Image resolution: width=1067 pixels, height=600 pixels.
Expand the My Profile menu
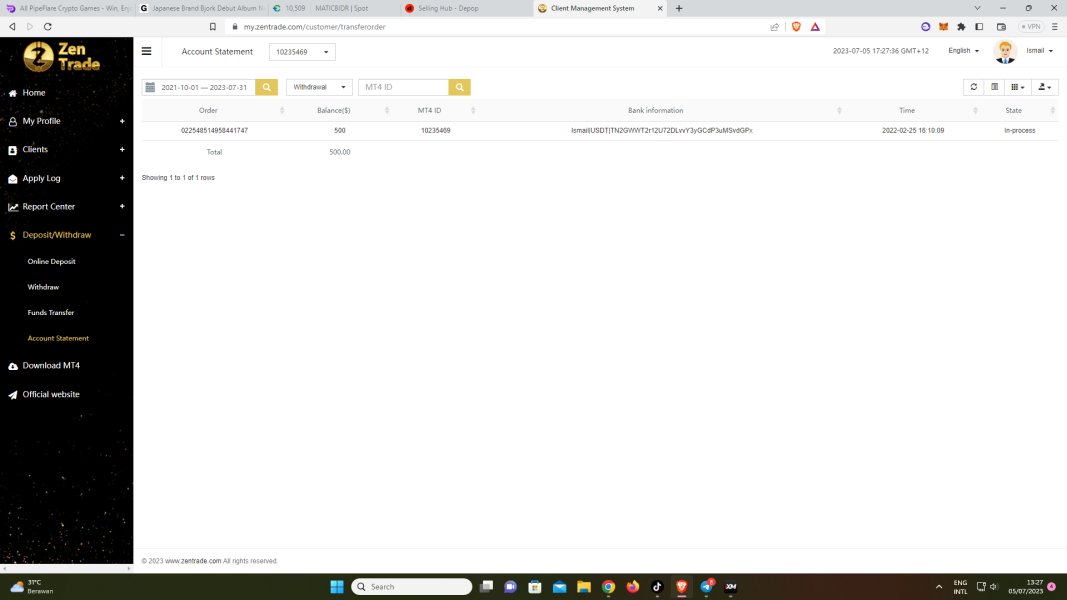pos(67,121)
